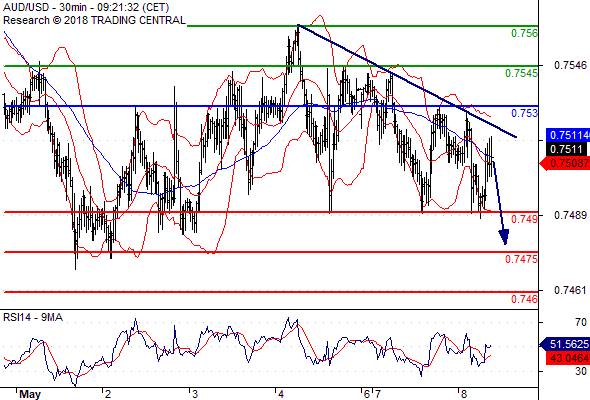Click the red 0.7475 support label
590x400 pixels.
(521, 259)
